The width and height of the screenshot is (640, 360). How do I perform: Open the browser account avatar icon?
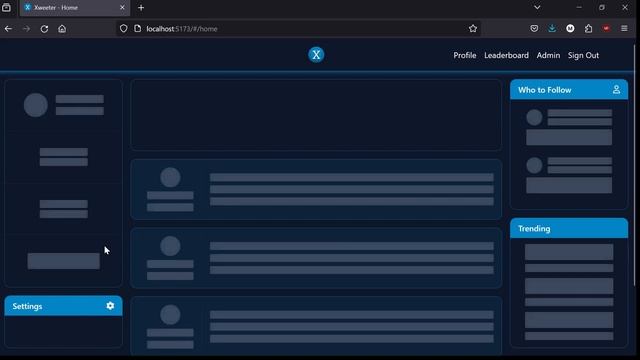pyautogui.click(x=570, y=29)
